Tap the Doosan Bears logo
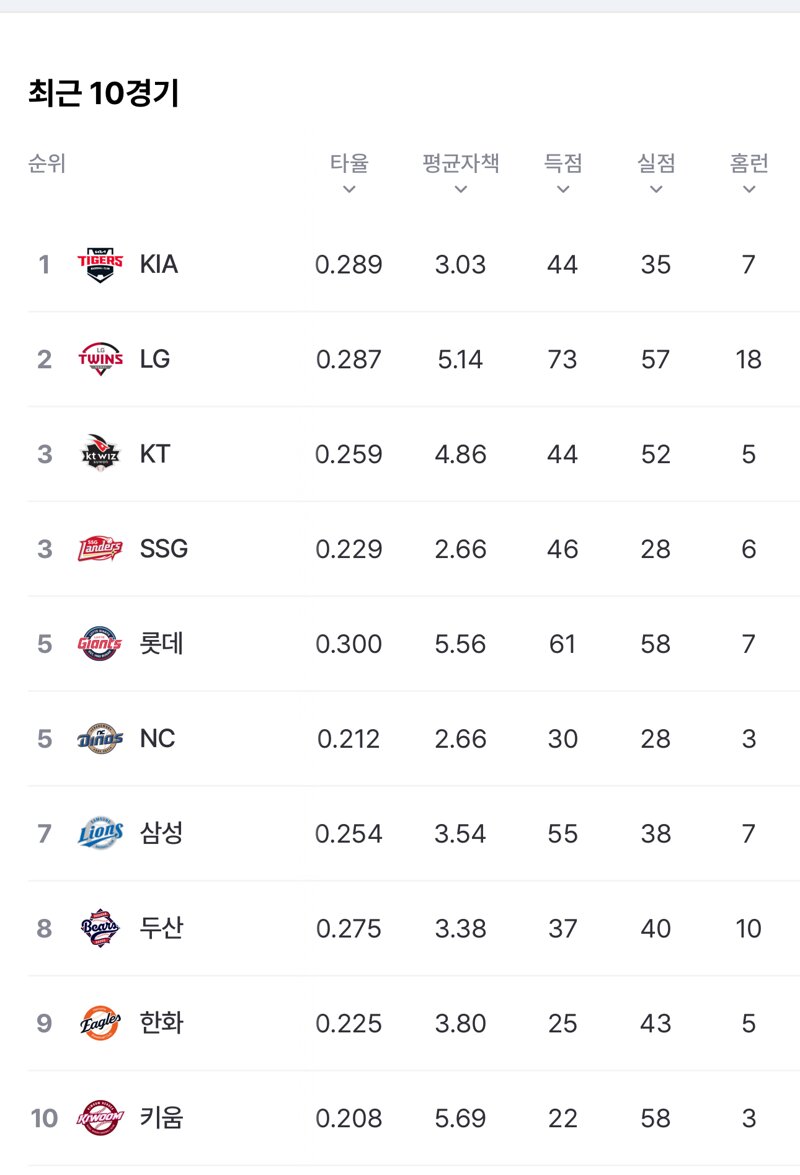Image resolution: width=800 pixels, height=1175 pixels. point(100,928)
